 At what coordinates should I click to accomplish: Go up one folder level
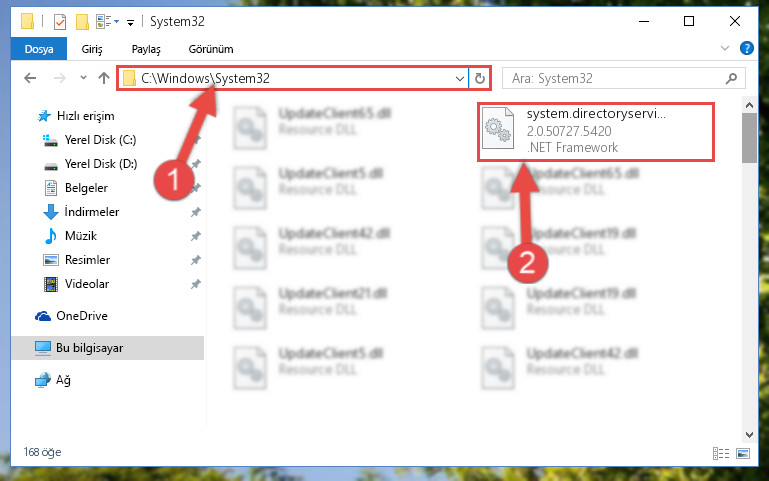(103, 78)
